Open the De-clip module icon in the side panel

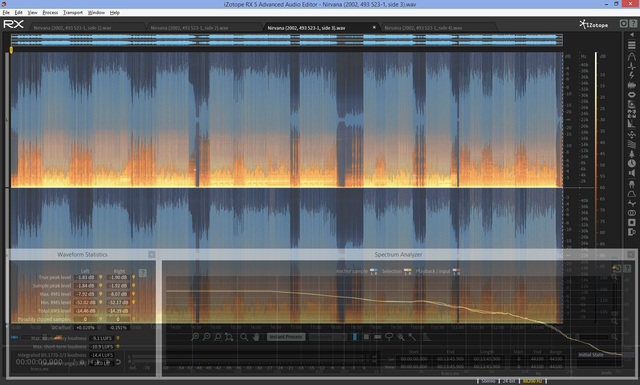pyautogui.click(x=631, y=56)
